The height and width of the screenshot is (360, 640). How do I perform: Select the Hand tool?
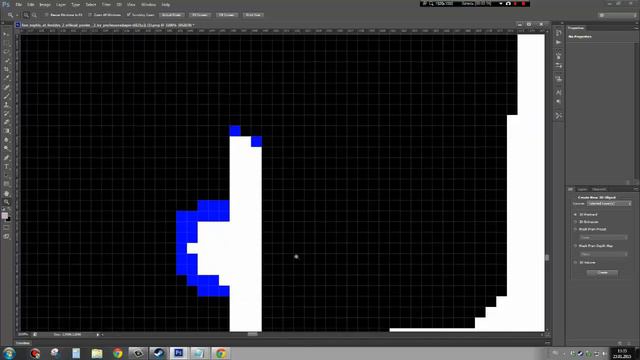(x=6, y=193)
